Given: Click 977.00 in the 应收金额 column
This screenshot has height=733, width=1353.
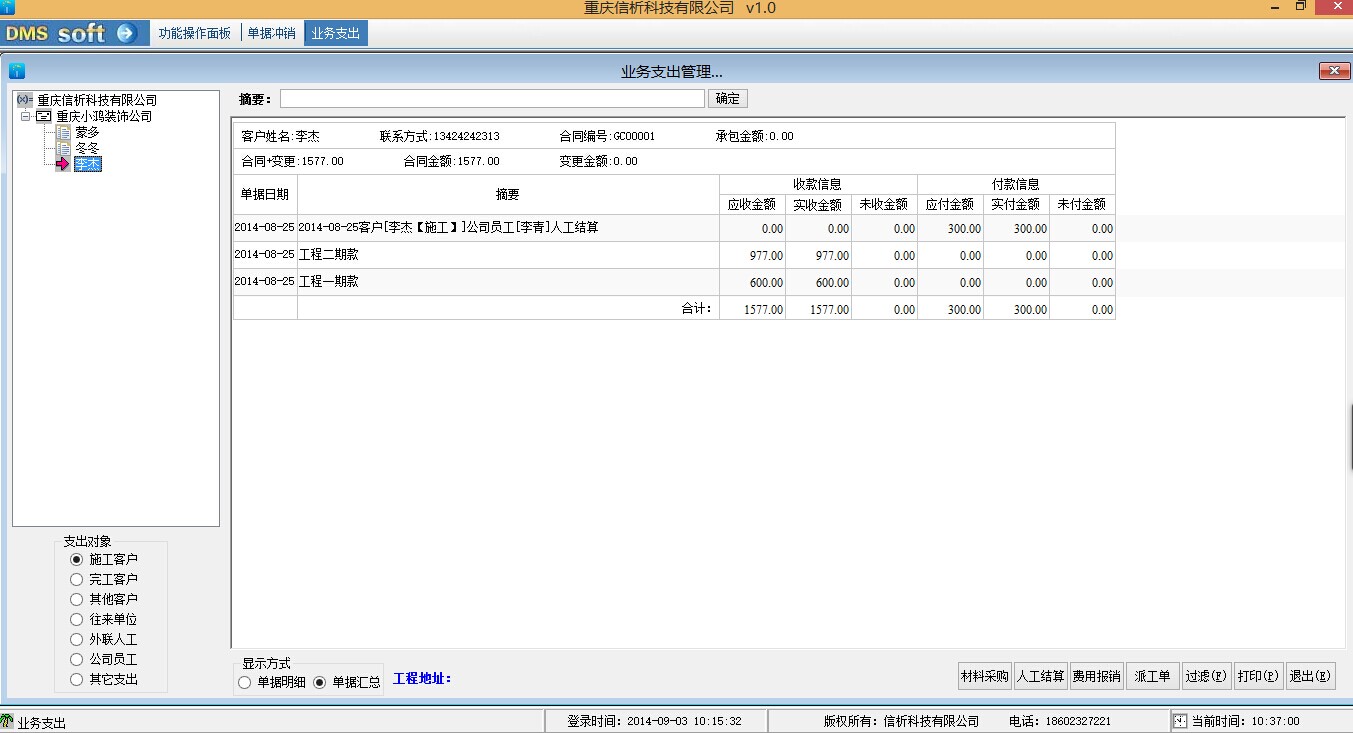Looking at the screenshot, I should pyautogui.click(x=766, y=256).
